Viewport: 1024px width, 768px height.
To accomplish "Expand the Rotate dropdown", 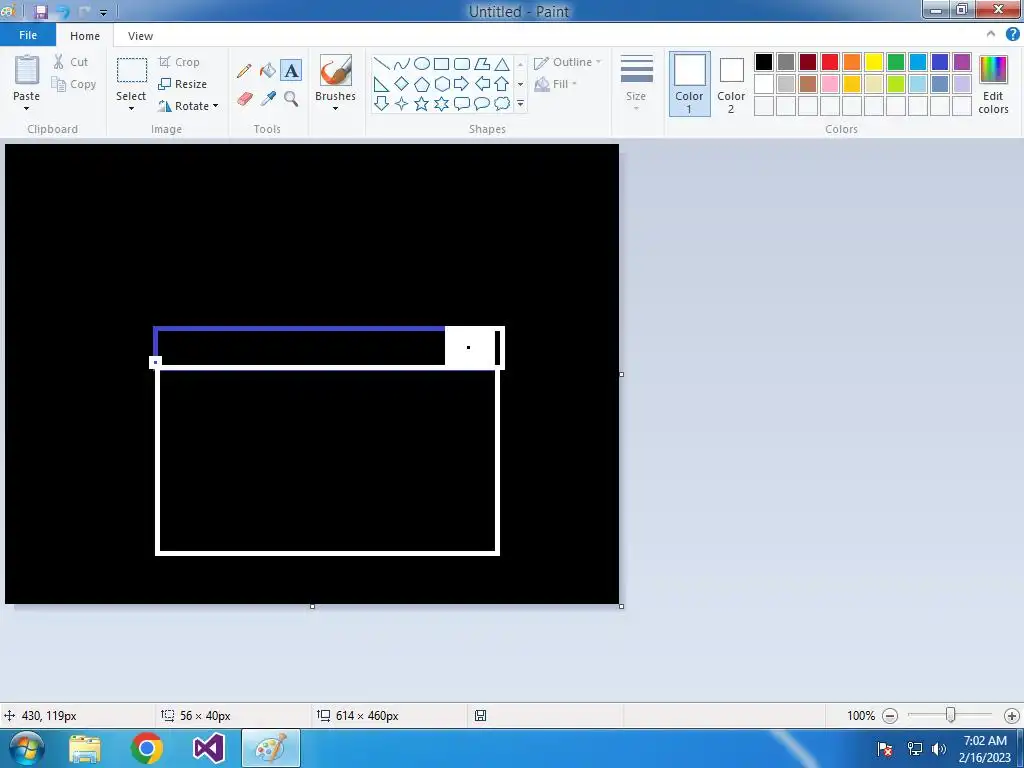I will click(216, 106).
